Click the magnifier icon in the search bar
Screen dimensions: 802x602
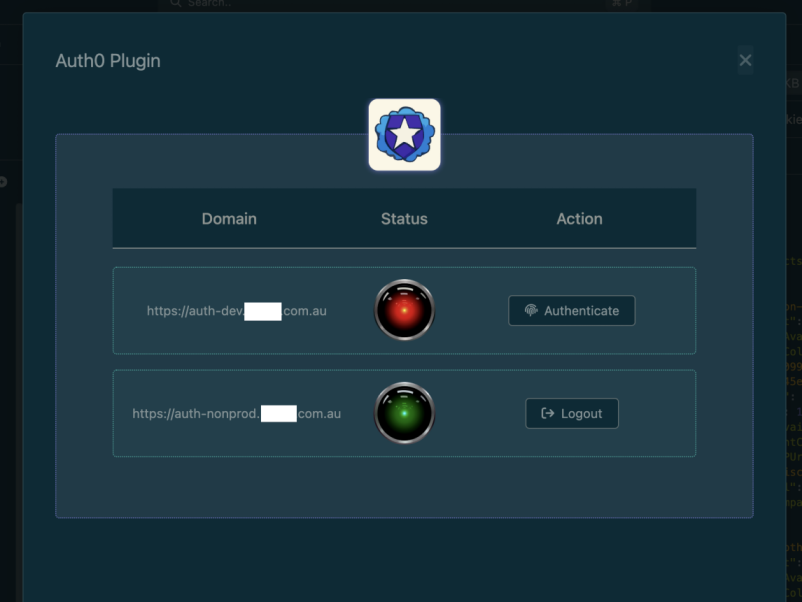(x=176, y=4)
